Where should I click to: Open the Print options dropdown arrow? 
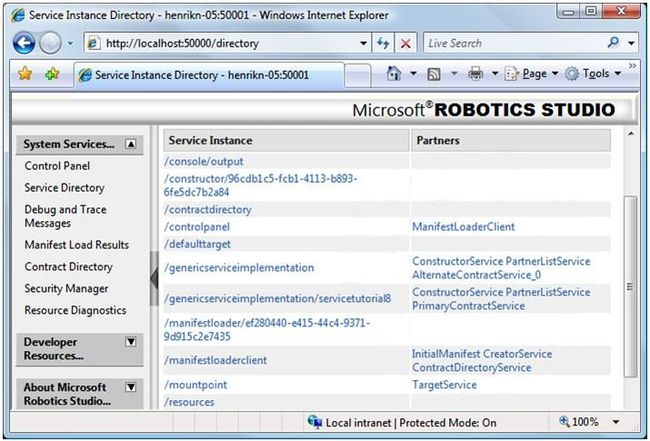point(495,74)
